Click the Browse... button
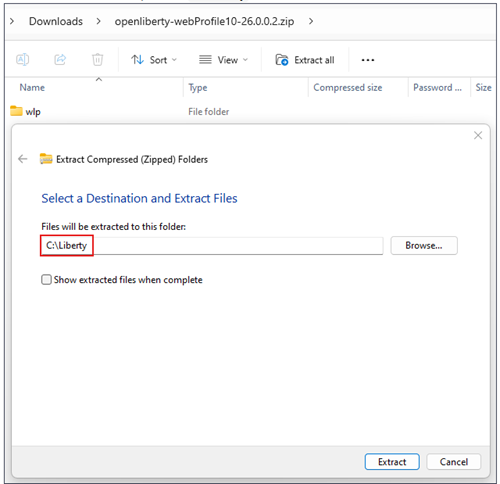 424,246
